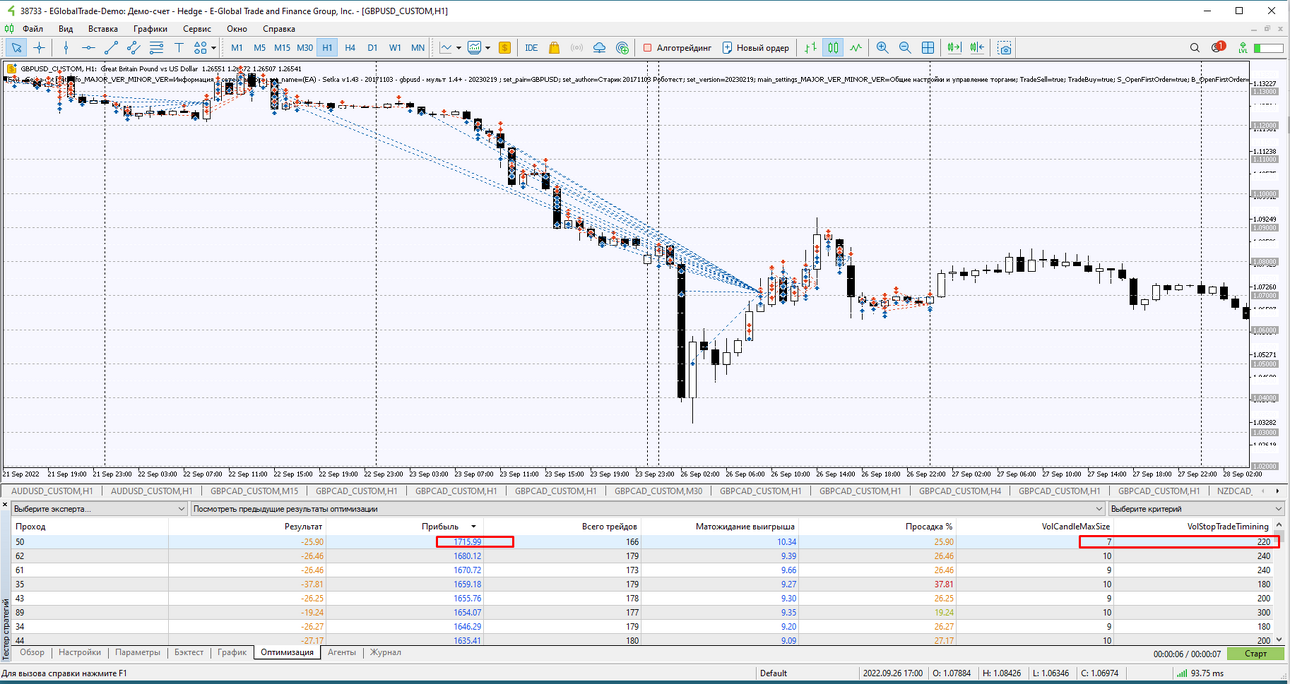
Task: Choose the text label tool
Action: (x=179, y=47)
